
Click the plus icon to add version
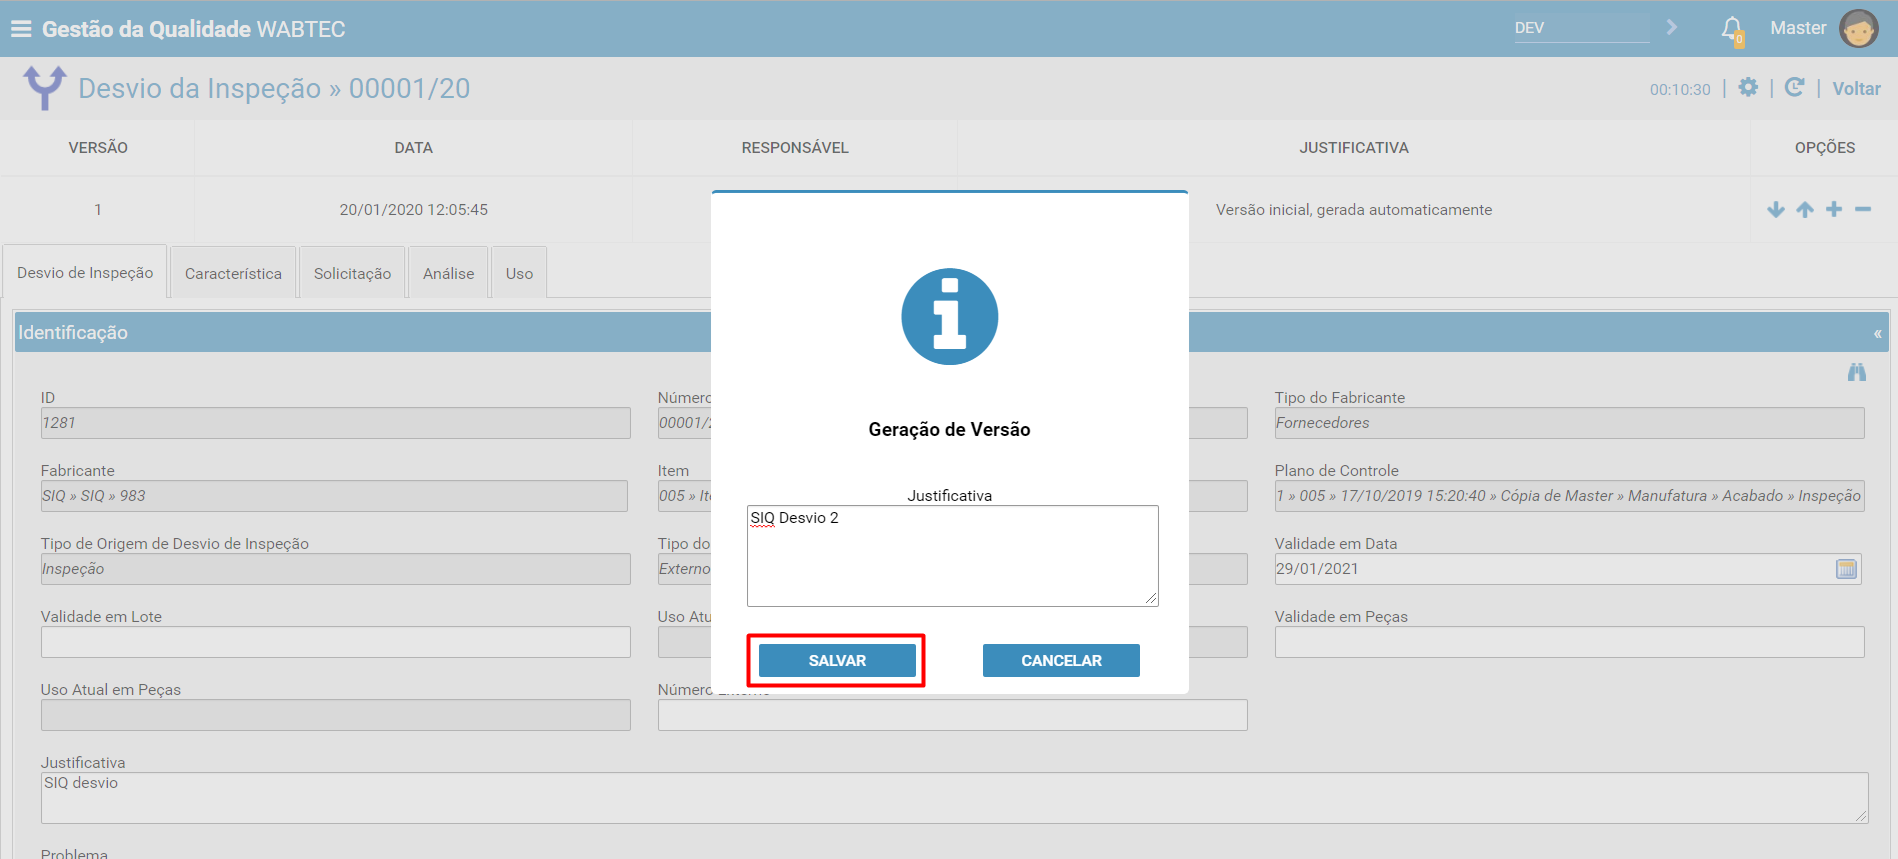1834,209
